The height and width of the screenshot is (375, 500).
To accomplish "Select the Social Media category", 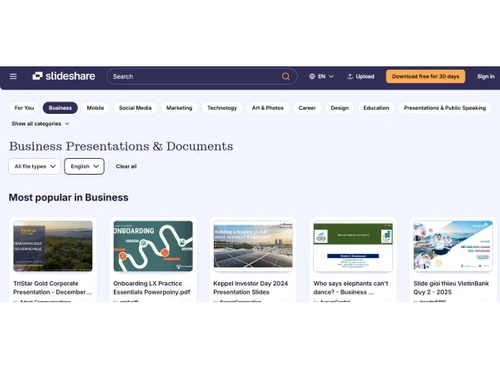I will pos(135,108).
